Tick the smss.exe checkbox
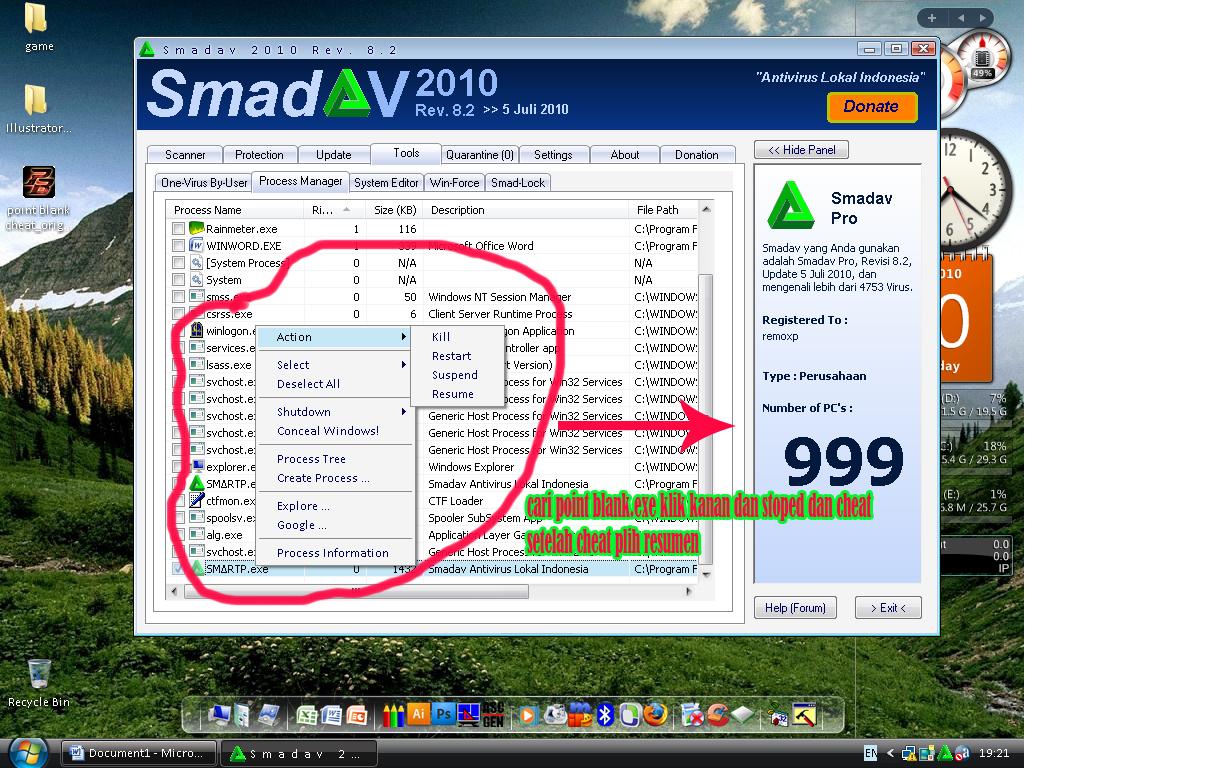 click(178, 297)
